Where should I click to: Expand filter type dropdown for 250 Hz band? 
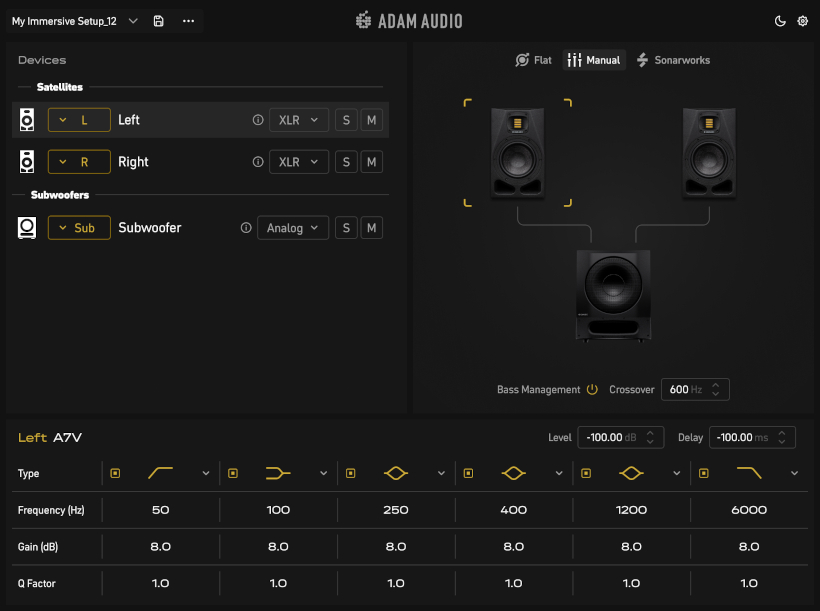(441, 473)
